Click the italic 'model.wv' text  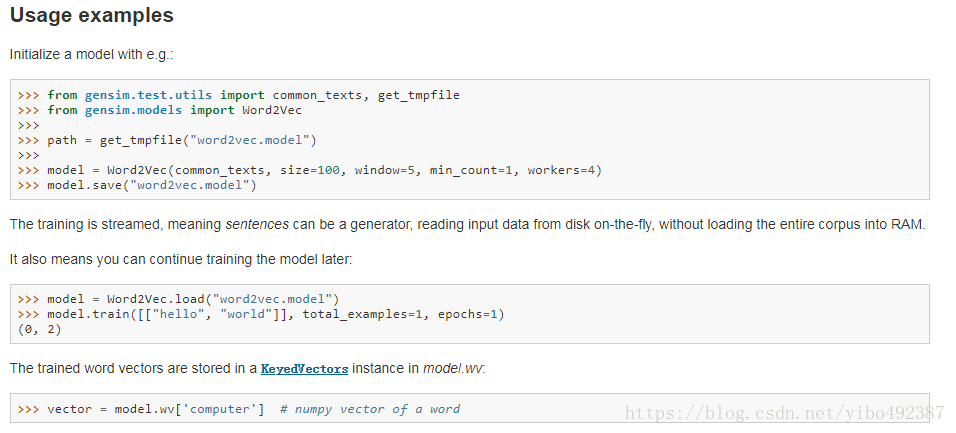pos(454,369)
